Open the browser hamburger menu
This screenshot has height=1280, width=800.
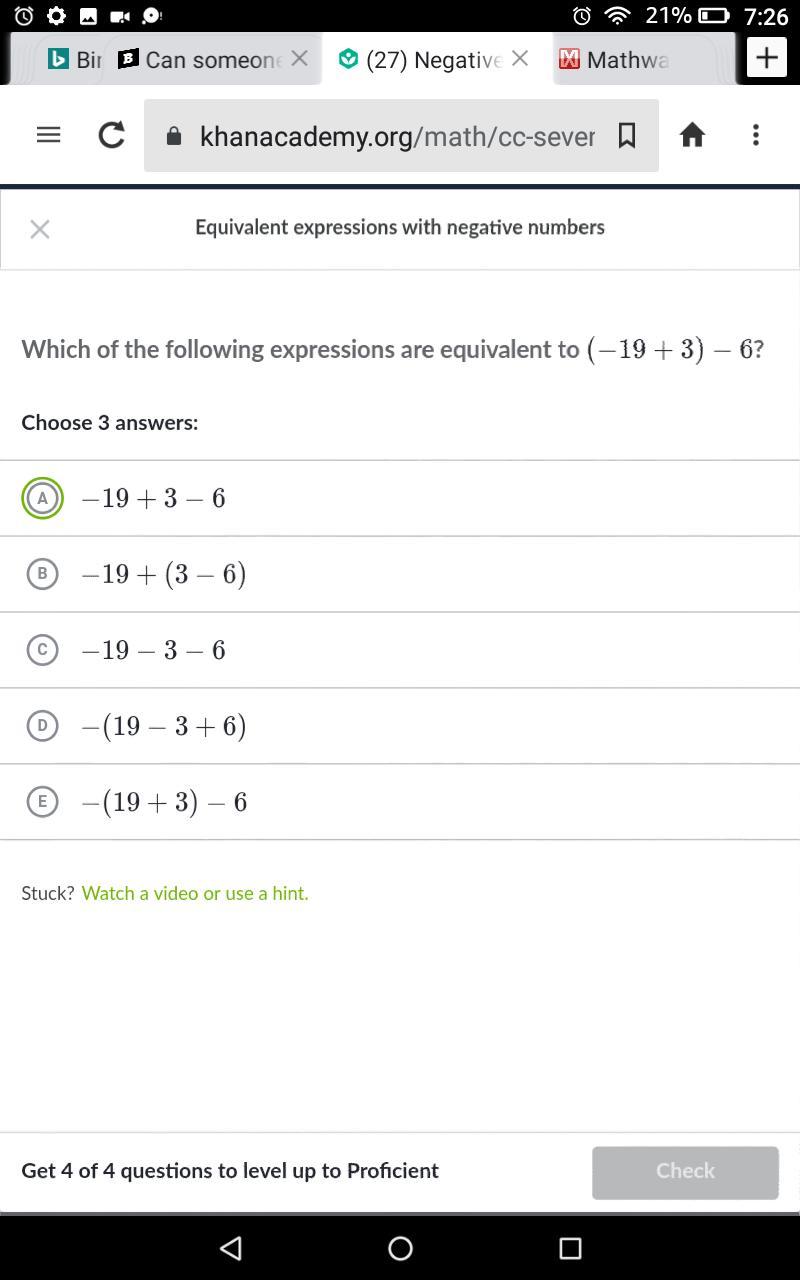point(48,135)
